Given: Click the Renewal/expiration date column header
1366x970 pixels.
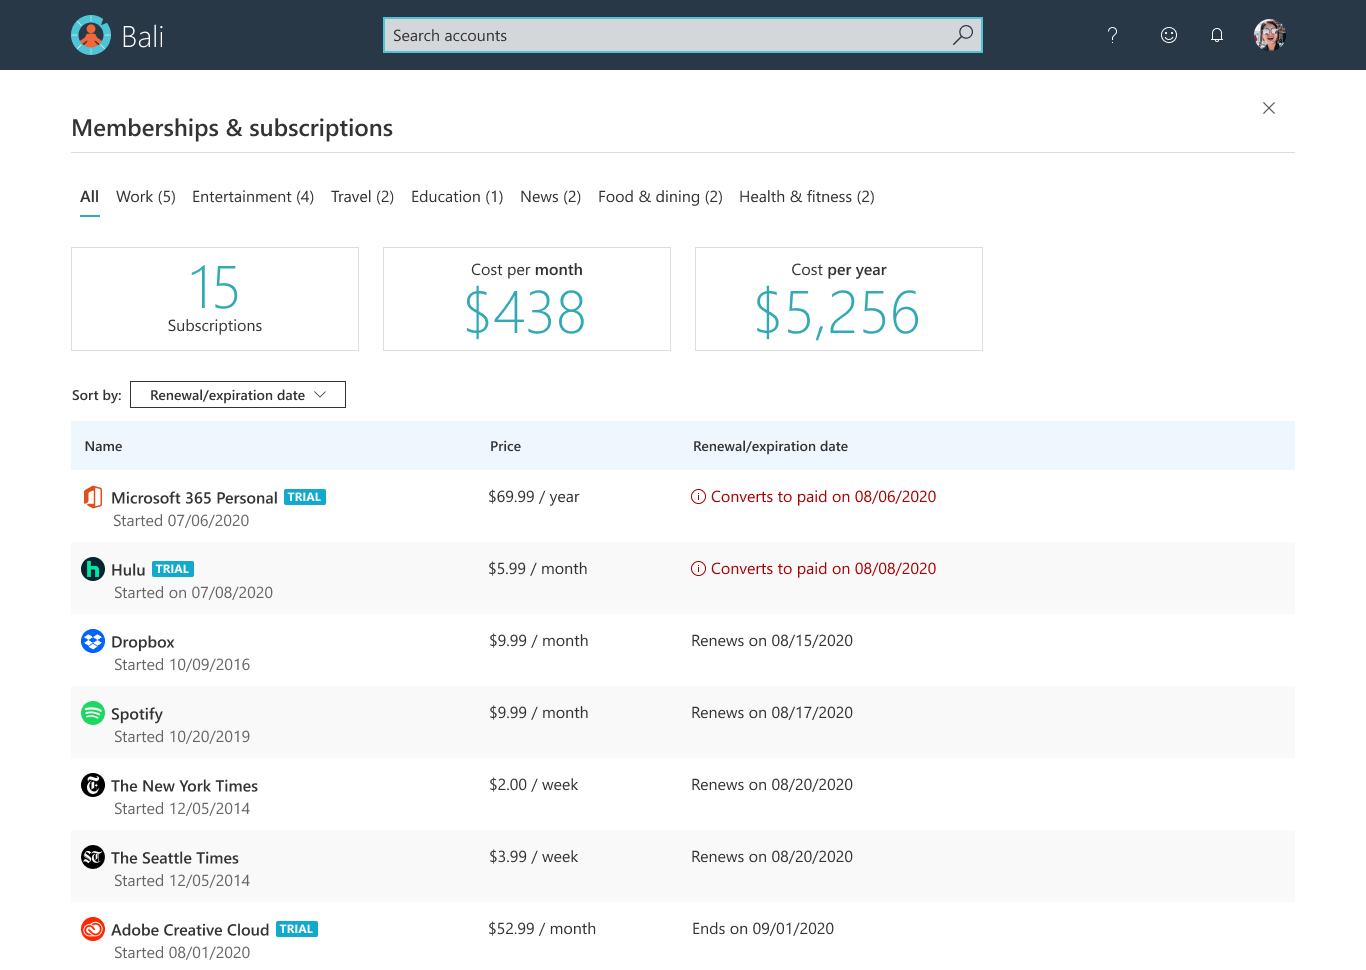Looking at the screenshot, I should pyautogui.click(x=771, y=446).
